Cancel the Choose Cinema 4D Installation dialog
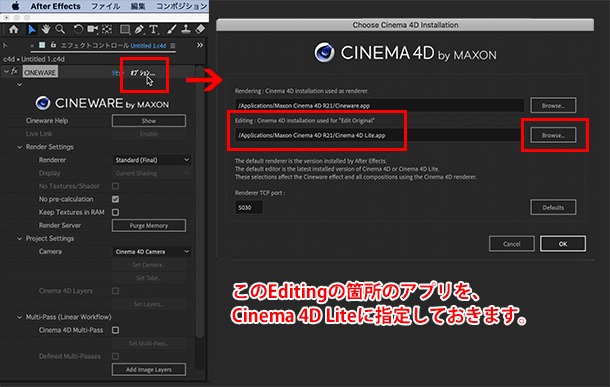 (512, 244)
